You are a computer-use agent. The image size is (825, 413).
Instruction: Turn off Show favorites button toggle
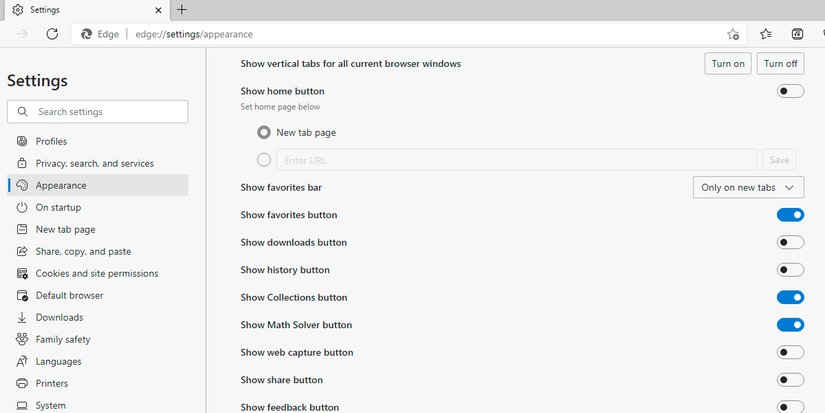tap(790, 215)
